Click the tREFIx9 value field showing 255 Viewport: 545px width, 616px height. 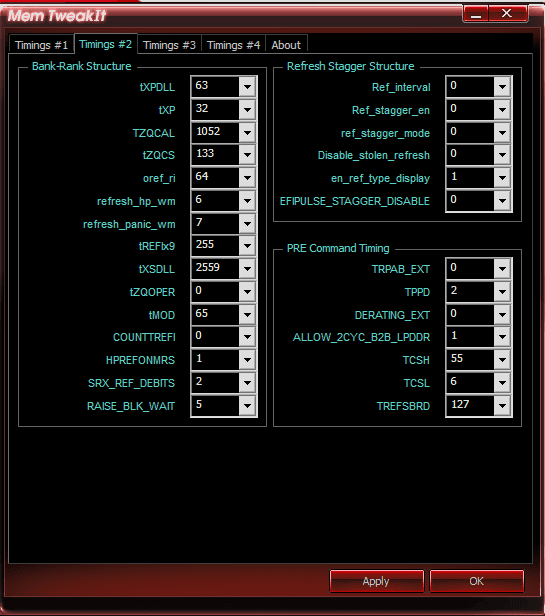(215, 246)
